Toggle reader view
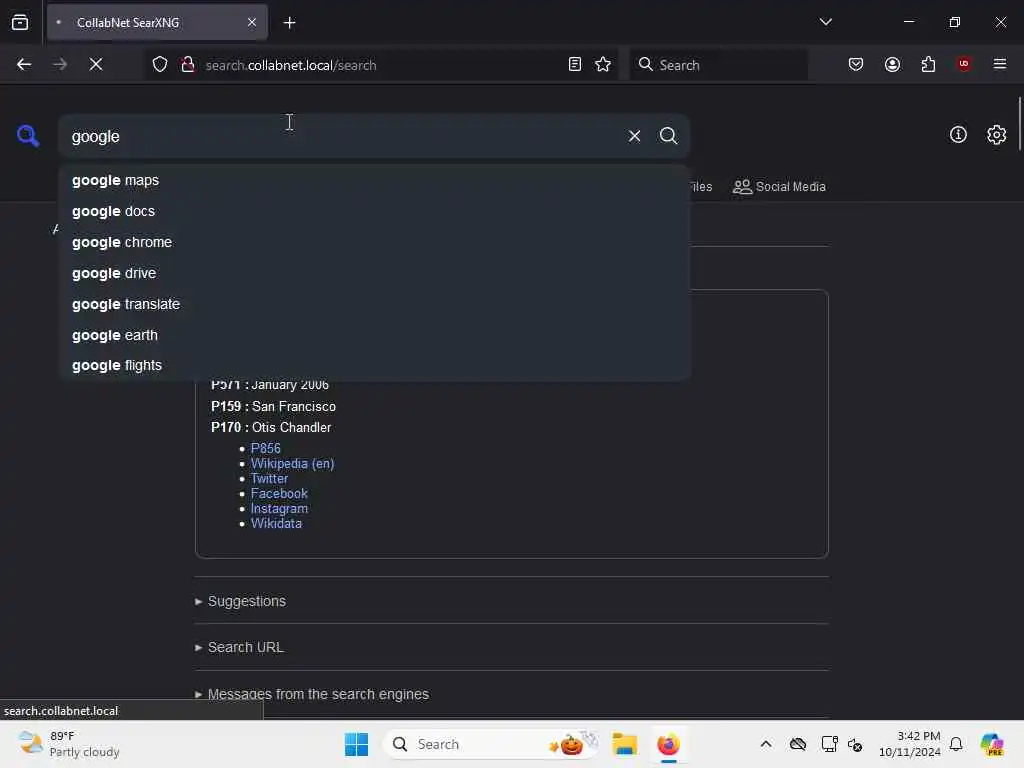Screen dimensions: 1024x768 tap(575, 64)
